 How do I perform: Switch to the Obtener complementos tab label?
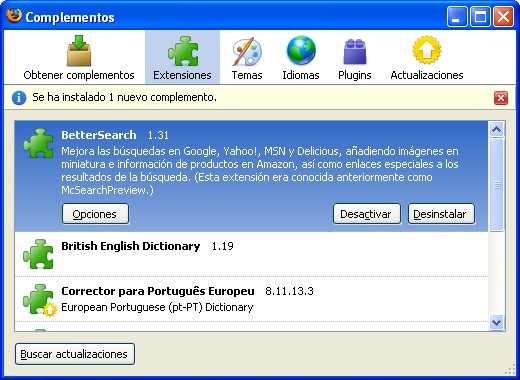click(x=79, y=75)
